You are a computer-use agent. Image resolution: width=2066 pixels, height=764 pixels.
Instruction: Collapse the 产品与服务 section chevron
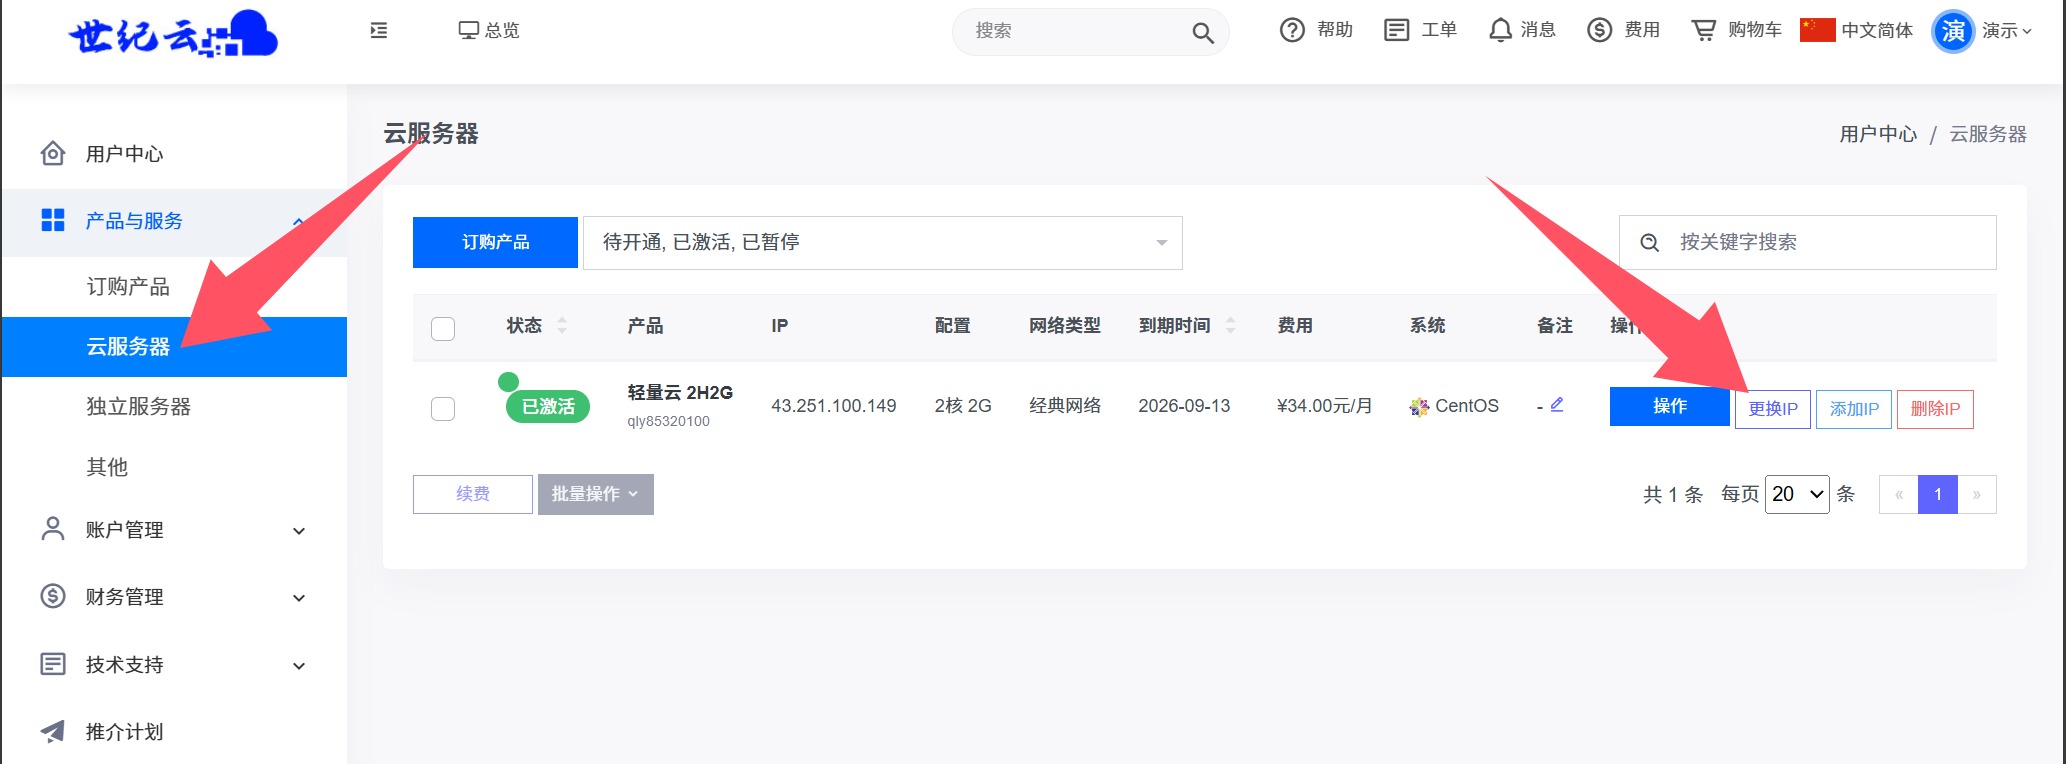click(298, 221)
